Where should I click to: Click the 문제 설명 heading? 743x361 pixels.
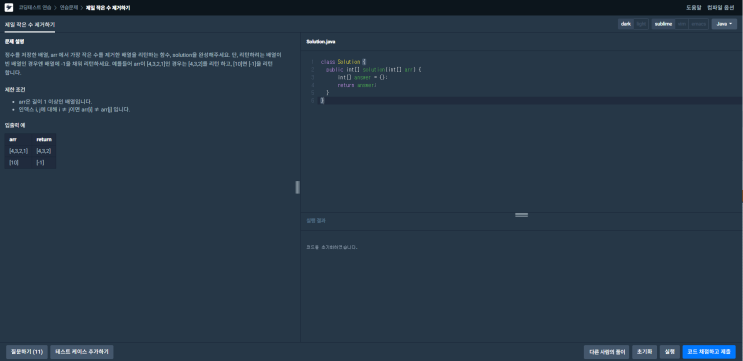tap(14, 42)
